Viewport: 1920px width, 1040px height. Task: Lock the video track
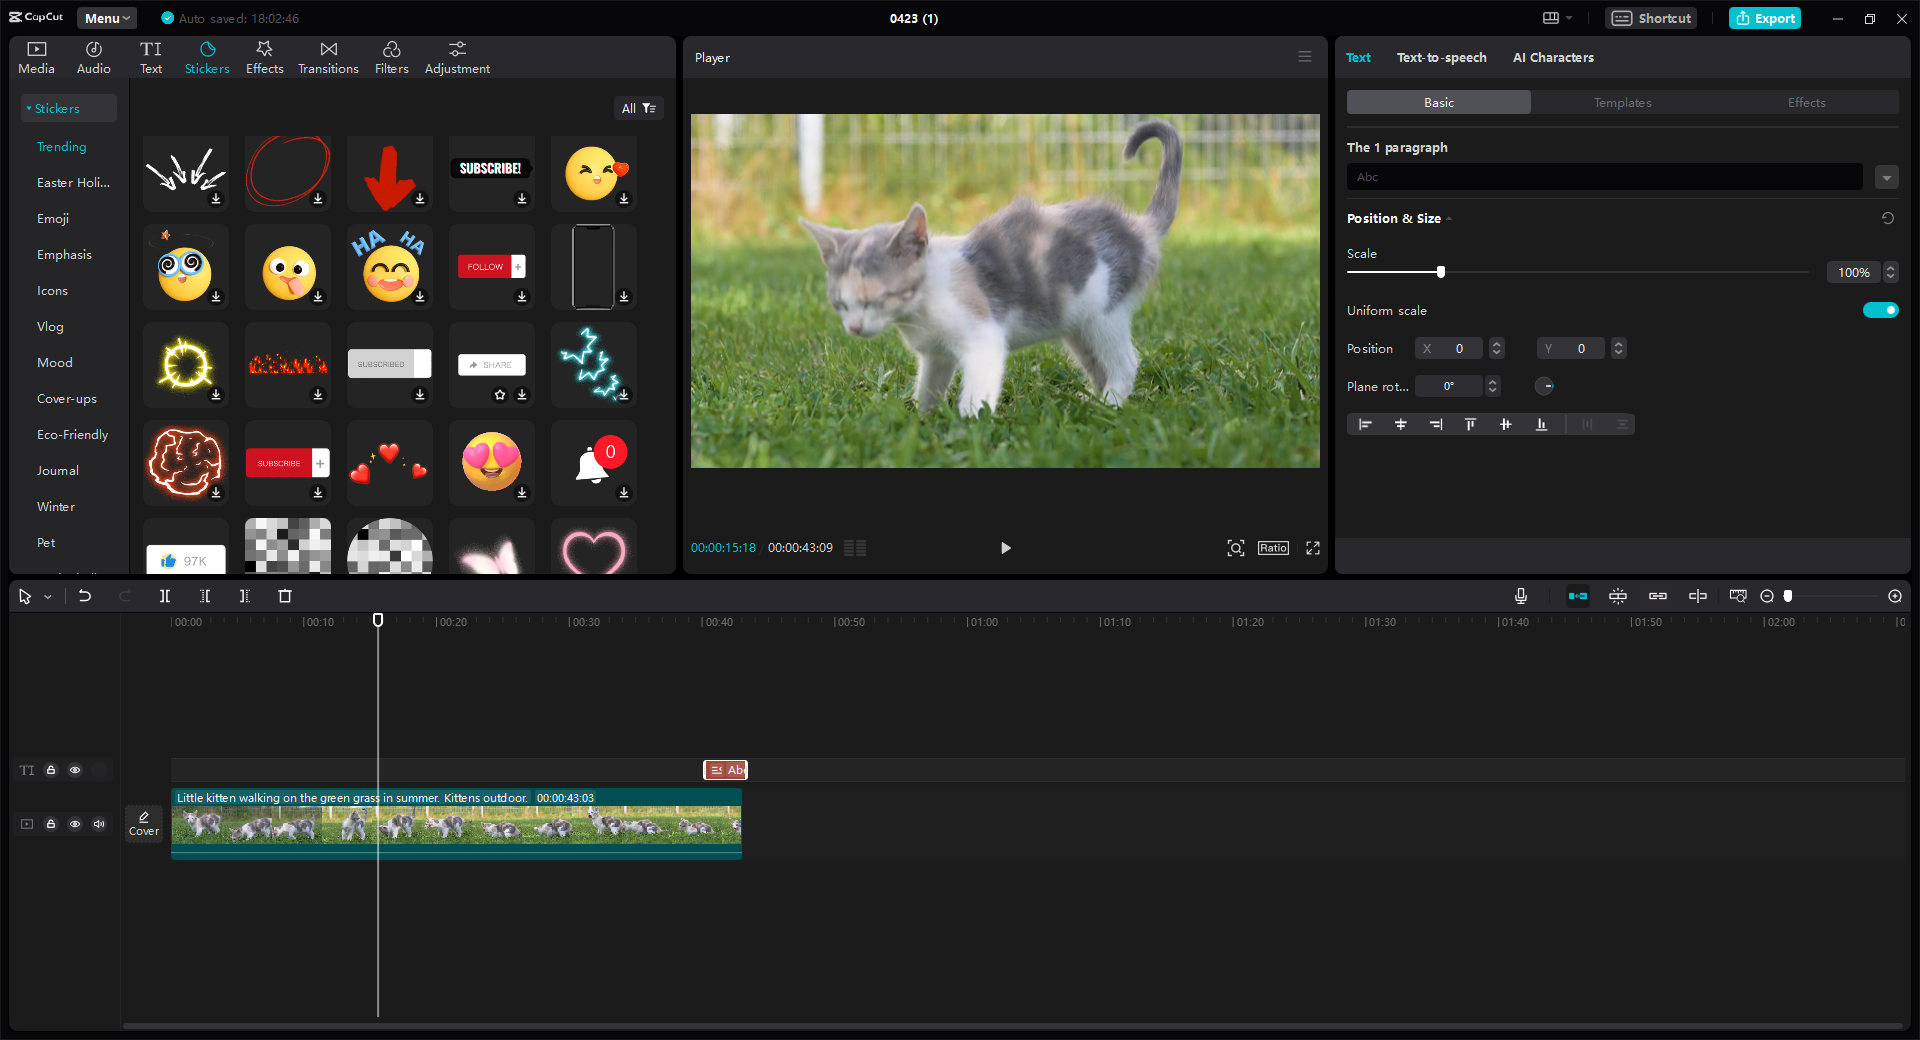click(x=51, y=824)
